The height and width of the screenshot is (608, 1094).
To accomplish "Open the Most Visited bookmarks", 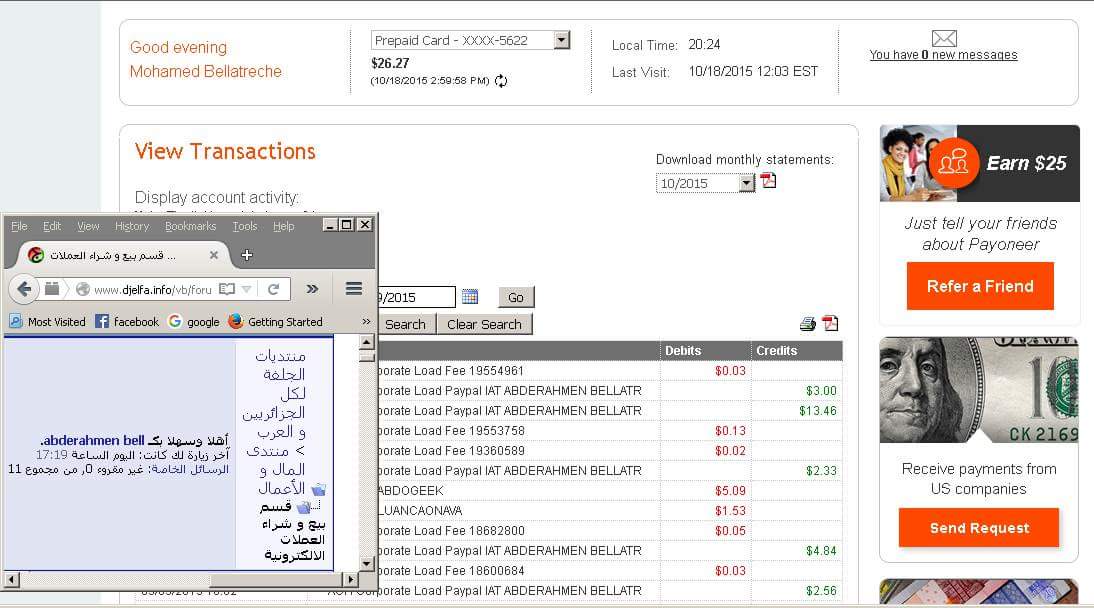I will pos(47,322).
